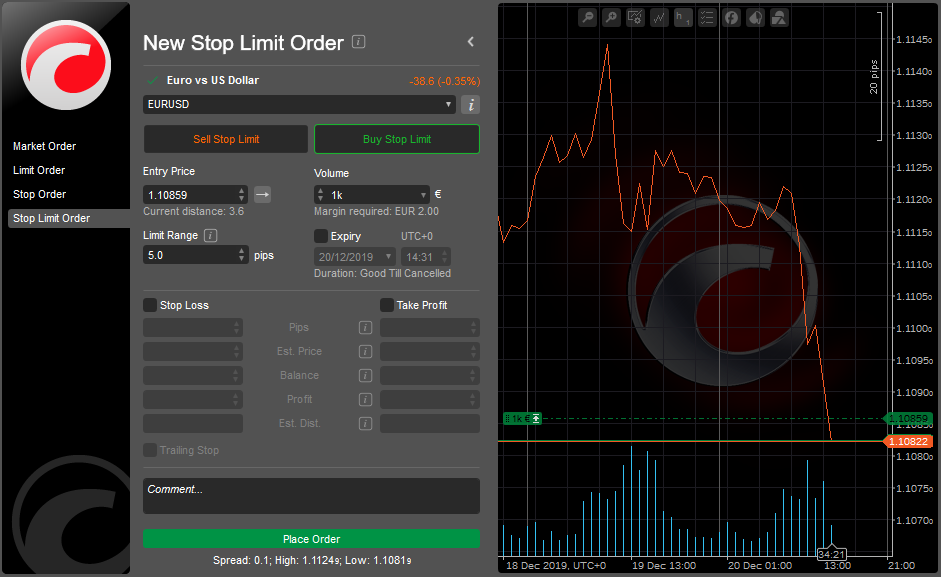The width and height of the screenshot is (941, 577).
Task: Open the checklist icon in chart toolbar
Action: pos(707,17)
